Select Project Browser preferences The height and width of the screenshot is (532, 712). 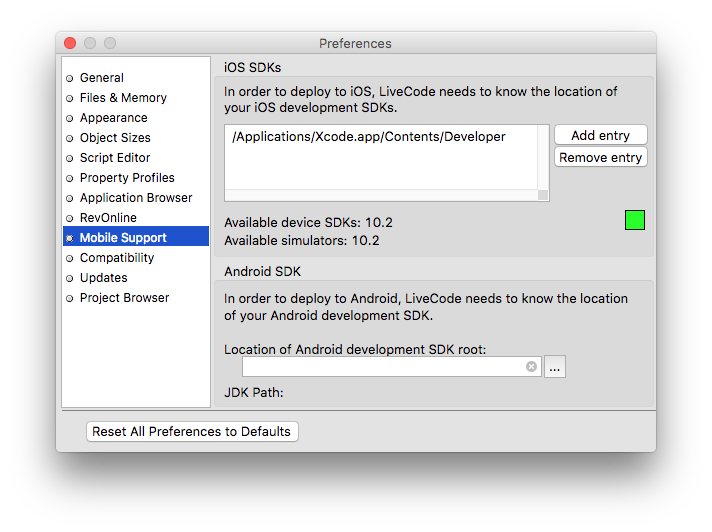click(x=124, y=298)
